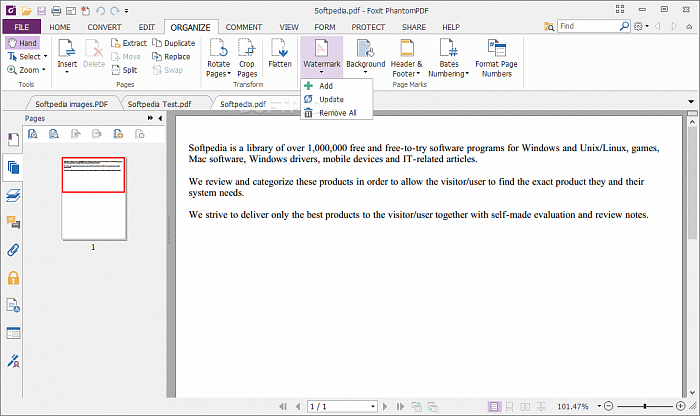Switch to the Softpedia Test.pdf tab
Viewport: 700px width, 416px height.
(x=160, y=104)
